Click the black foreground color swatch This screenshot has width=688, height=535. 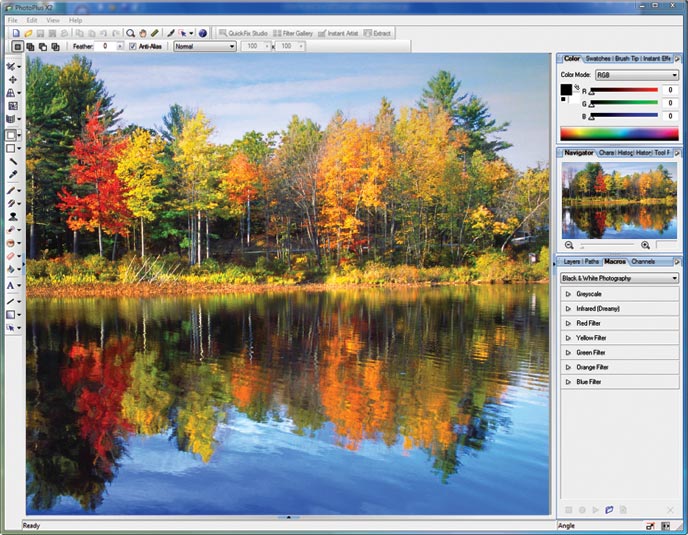566,90
